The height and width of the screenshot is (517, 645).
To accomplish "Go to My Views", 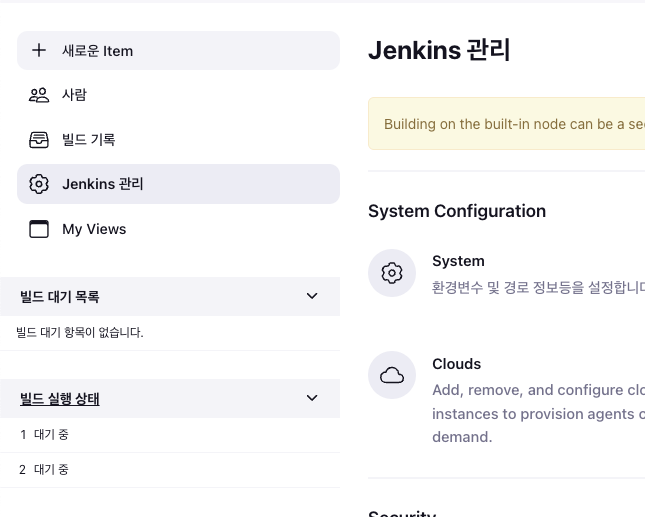I will 179,229.
